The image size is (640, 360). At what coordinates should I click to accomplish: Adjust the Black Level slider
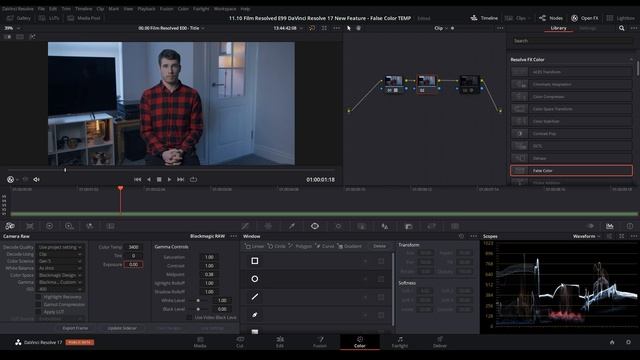198,309
